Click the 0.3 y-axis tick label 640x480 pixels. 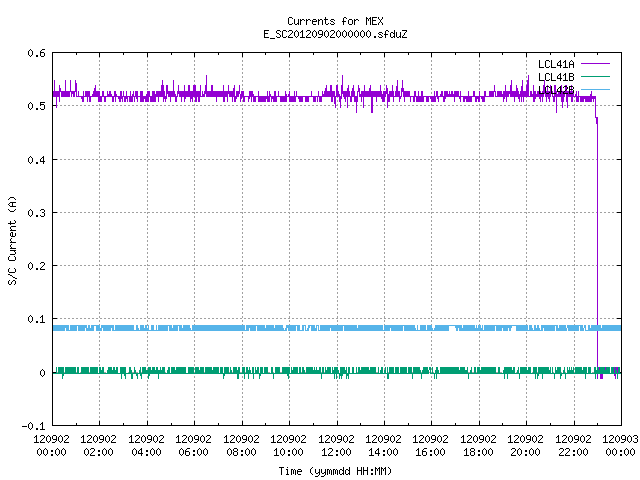(36, 213)
